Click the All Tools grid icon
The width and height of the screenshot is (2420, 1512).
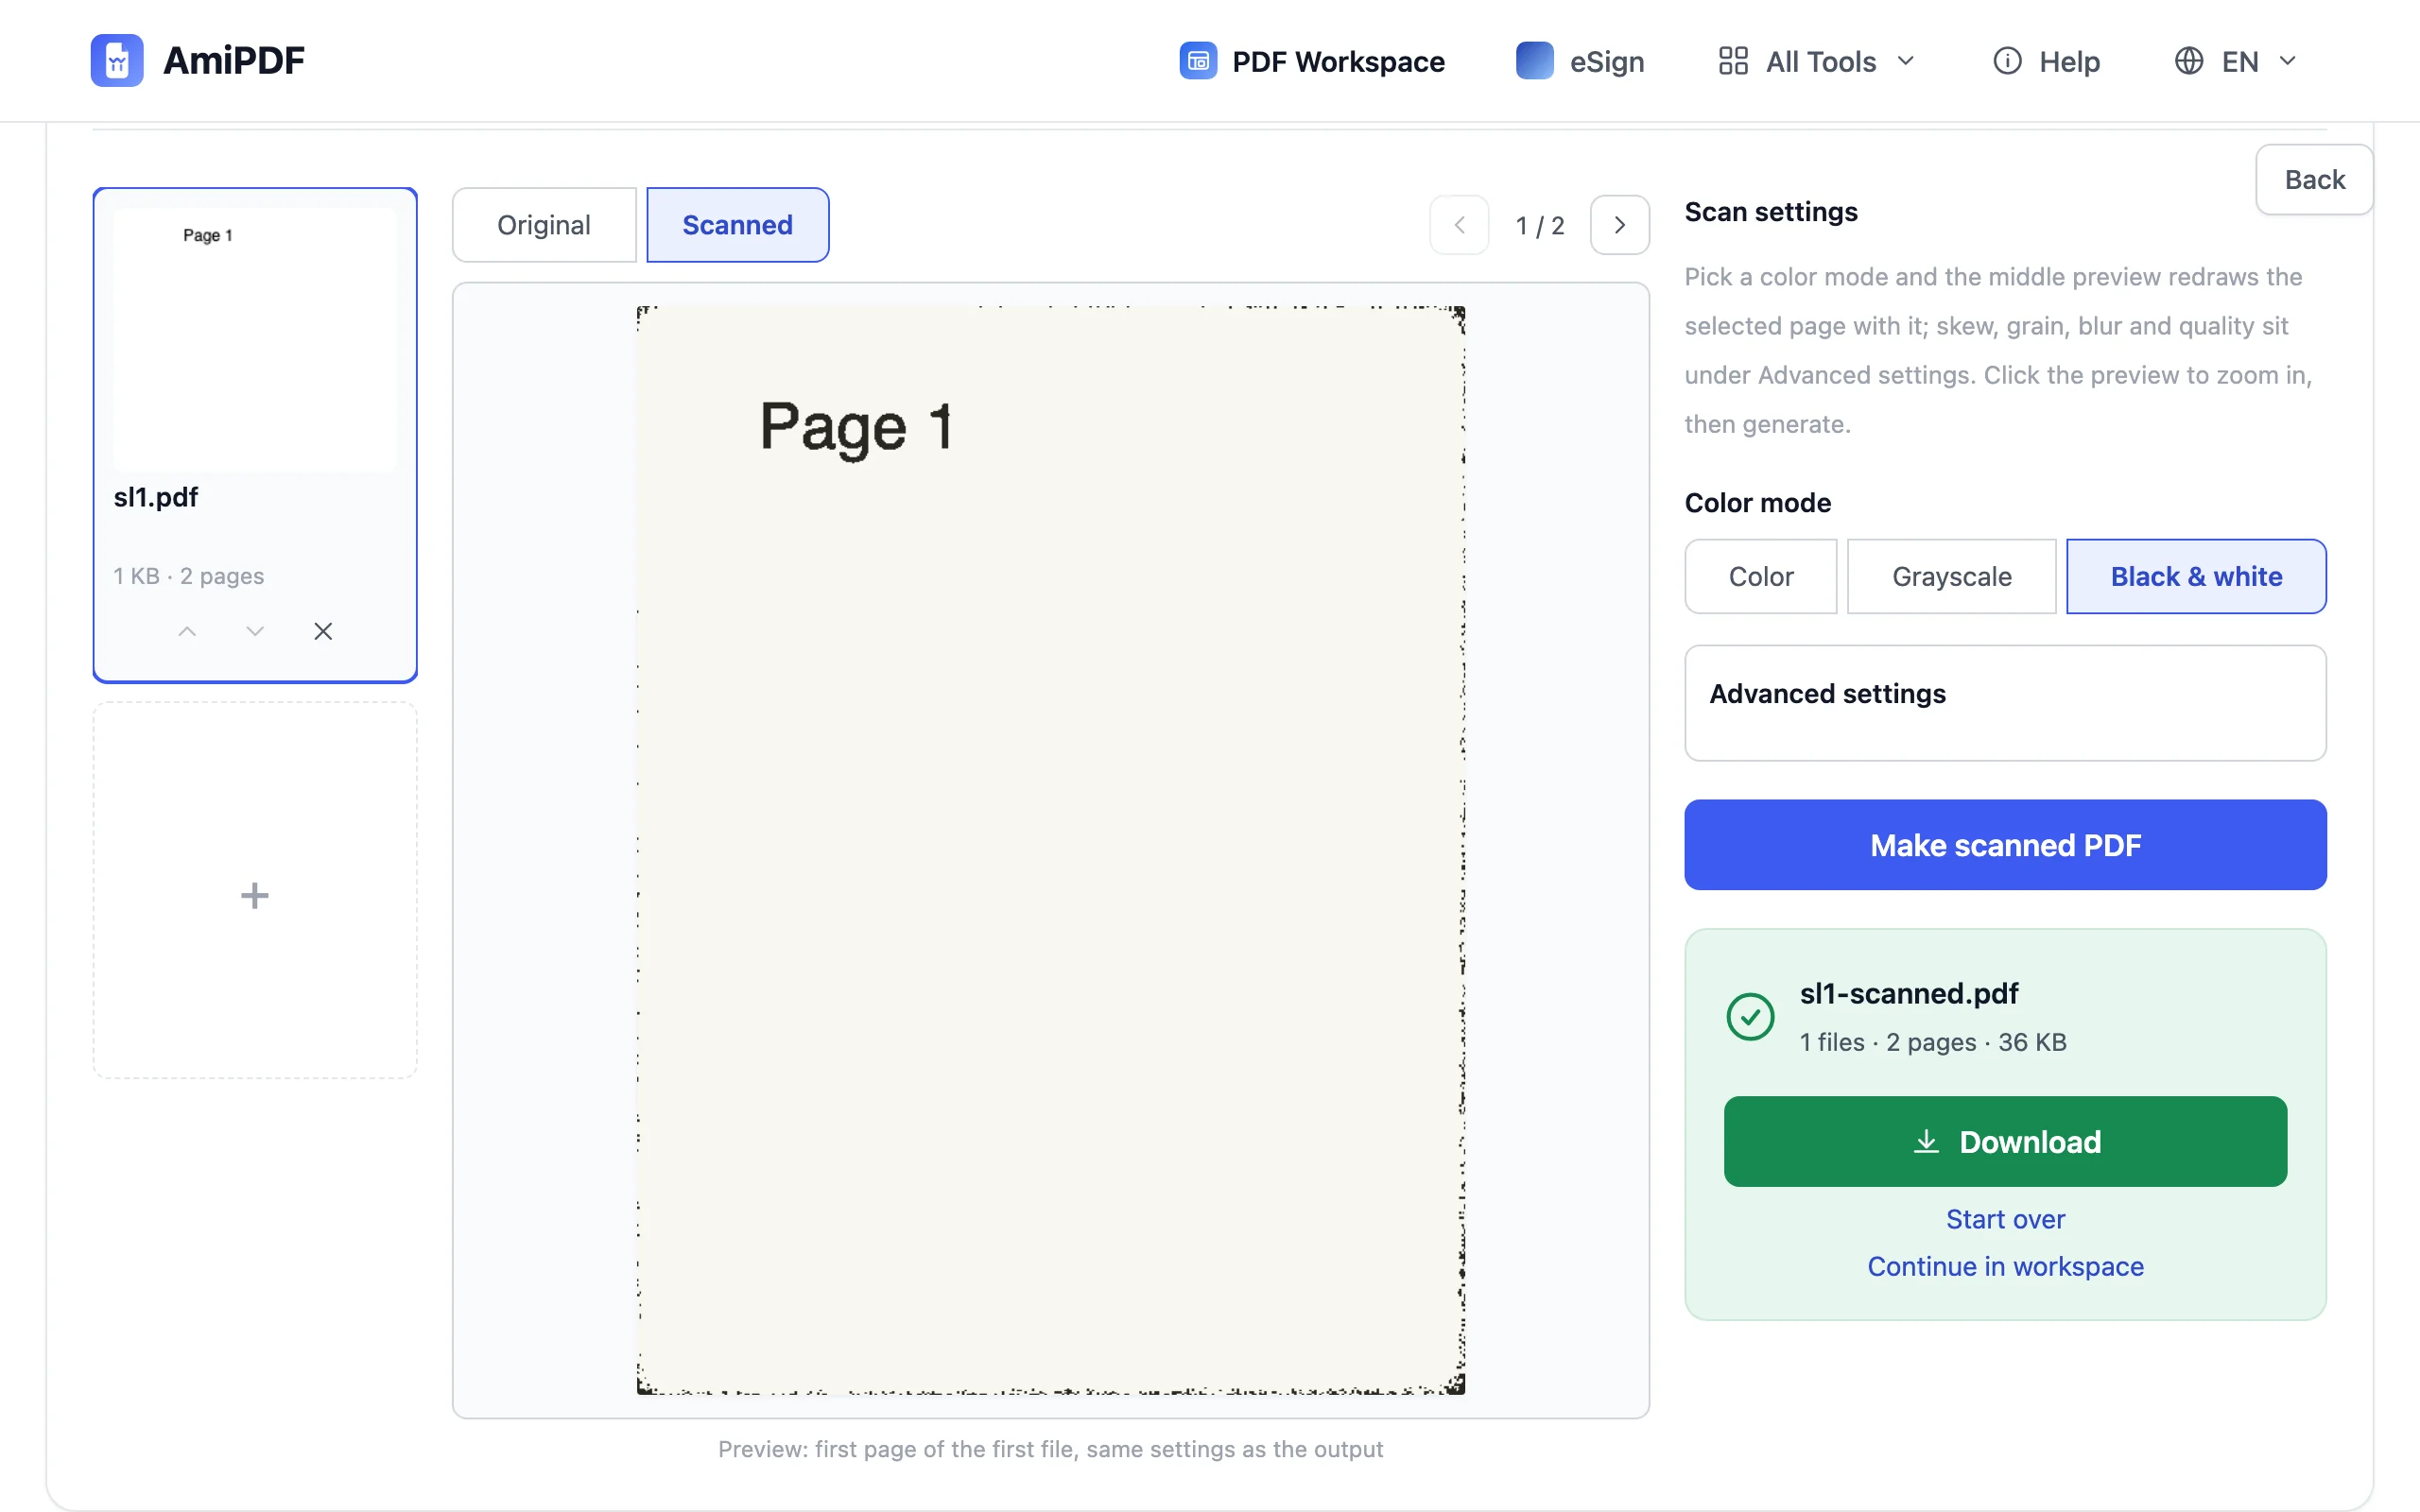click(x=1733, y=61)
